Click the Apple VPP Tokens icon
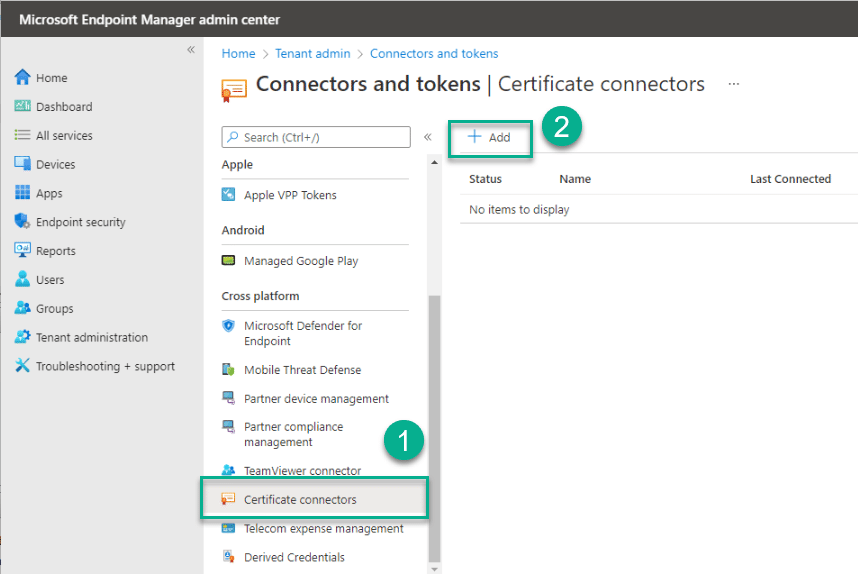 228,194
